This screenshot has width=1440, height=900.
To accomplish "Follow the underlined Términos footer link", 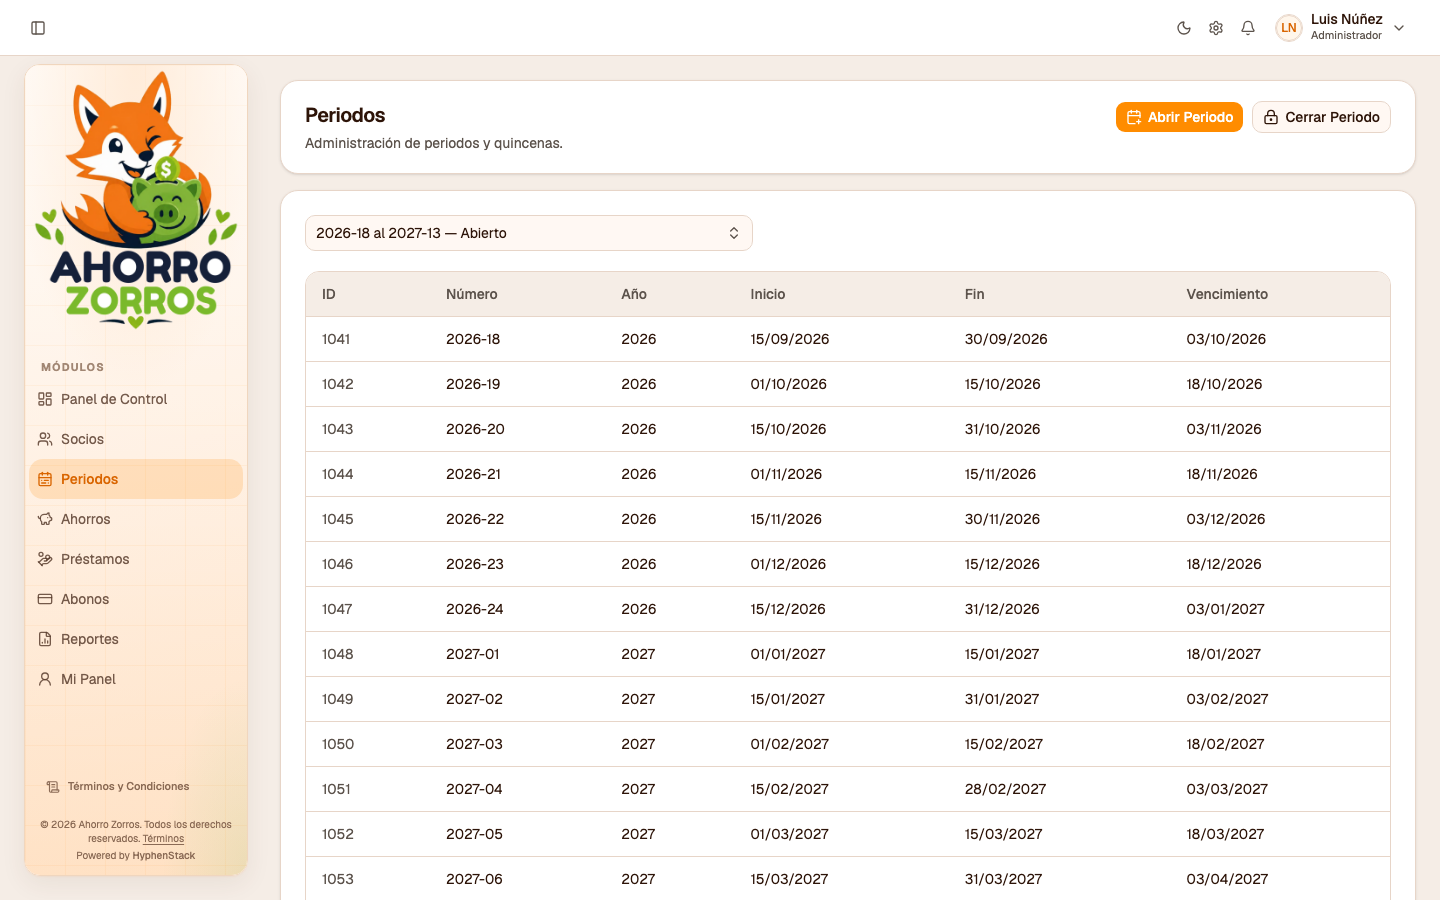I will coord(163,839).
